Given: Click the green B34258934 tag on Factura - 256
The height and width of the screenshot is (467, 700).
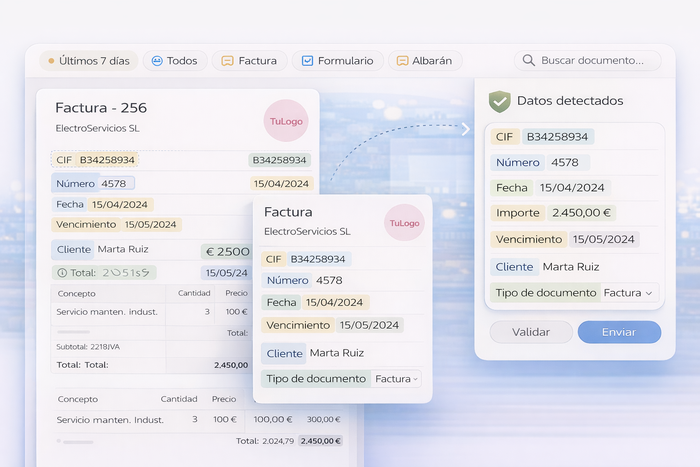Looking at the screenshot, I should tap(279, 160).
